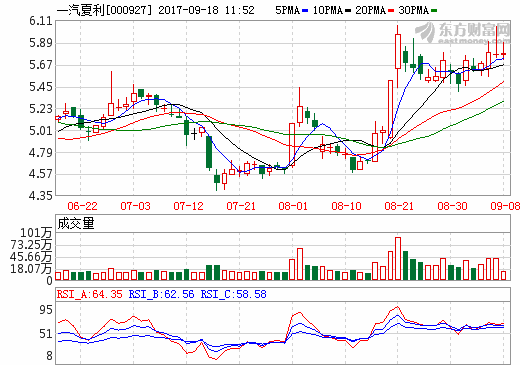The image size is (520, 365).
Task: Click the green 30PMA legend swatch
Action: 434,11
